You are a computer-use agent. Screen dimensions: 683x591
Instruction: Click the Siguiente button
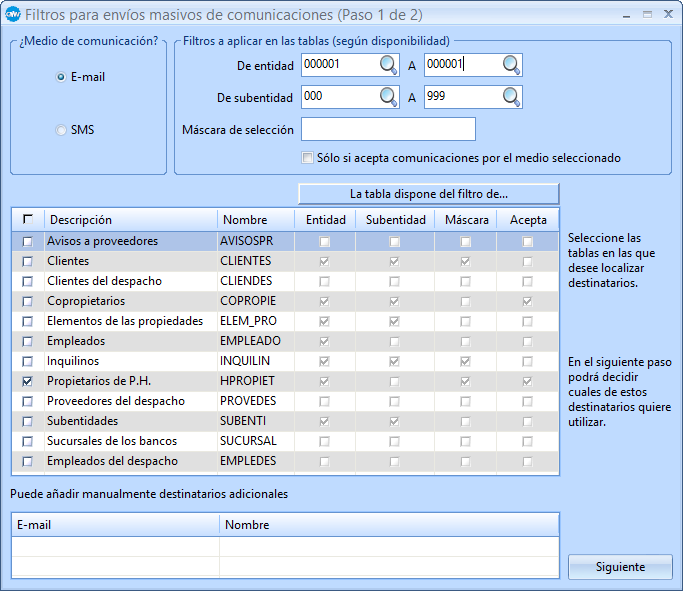(620, 567)
